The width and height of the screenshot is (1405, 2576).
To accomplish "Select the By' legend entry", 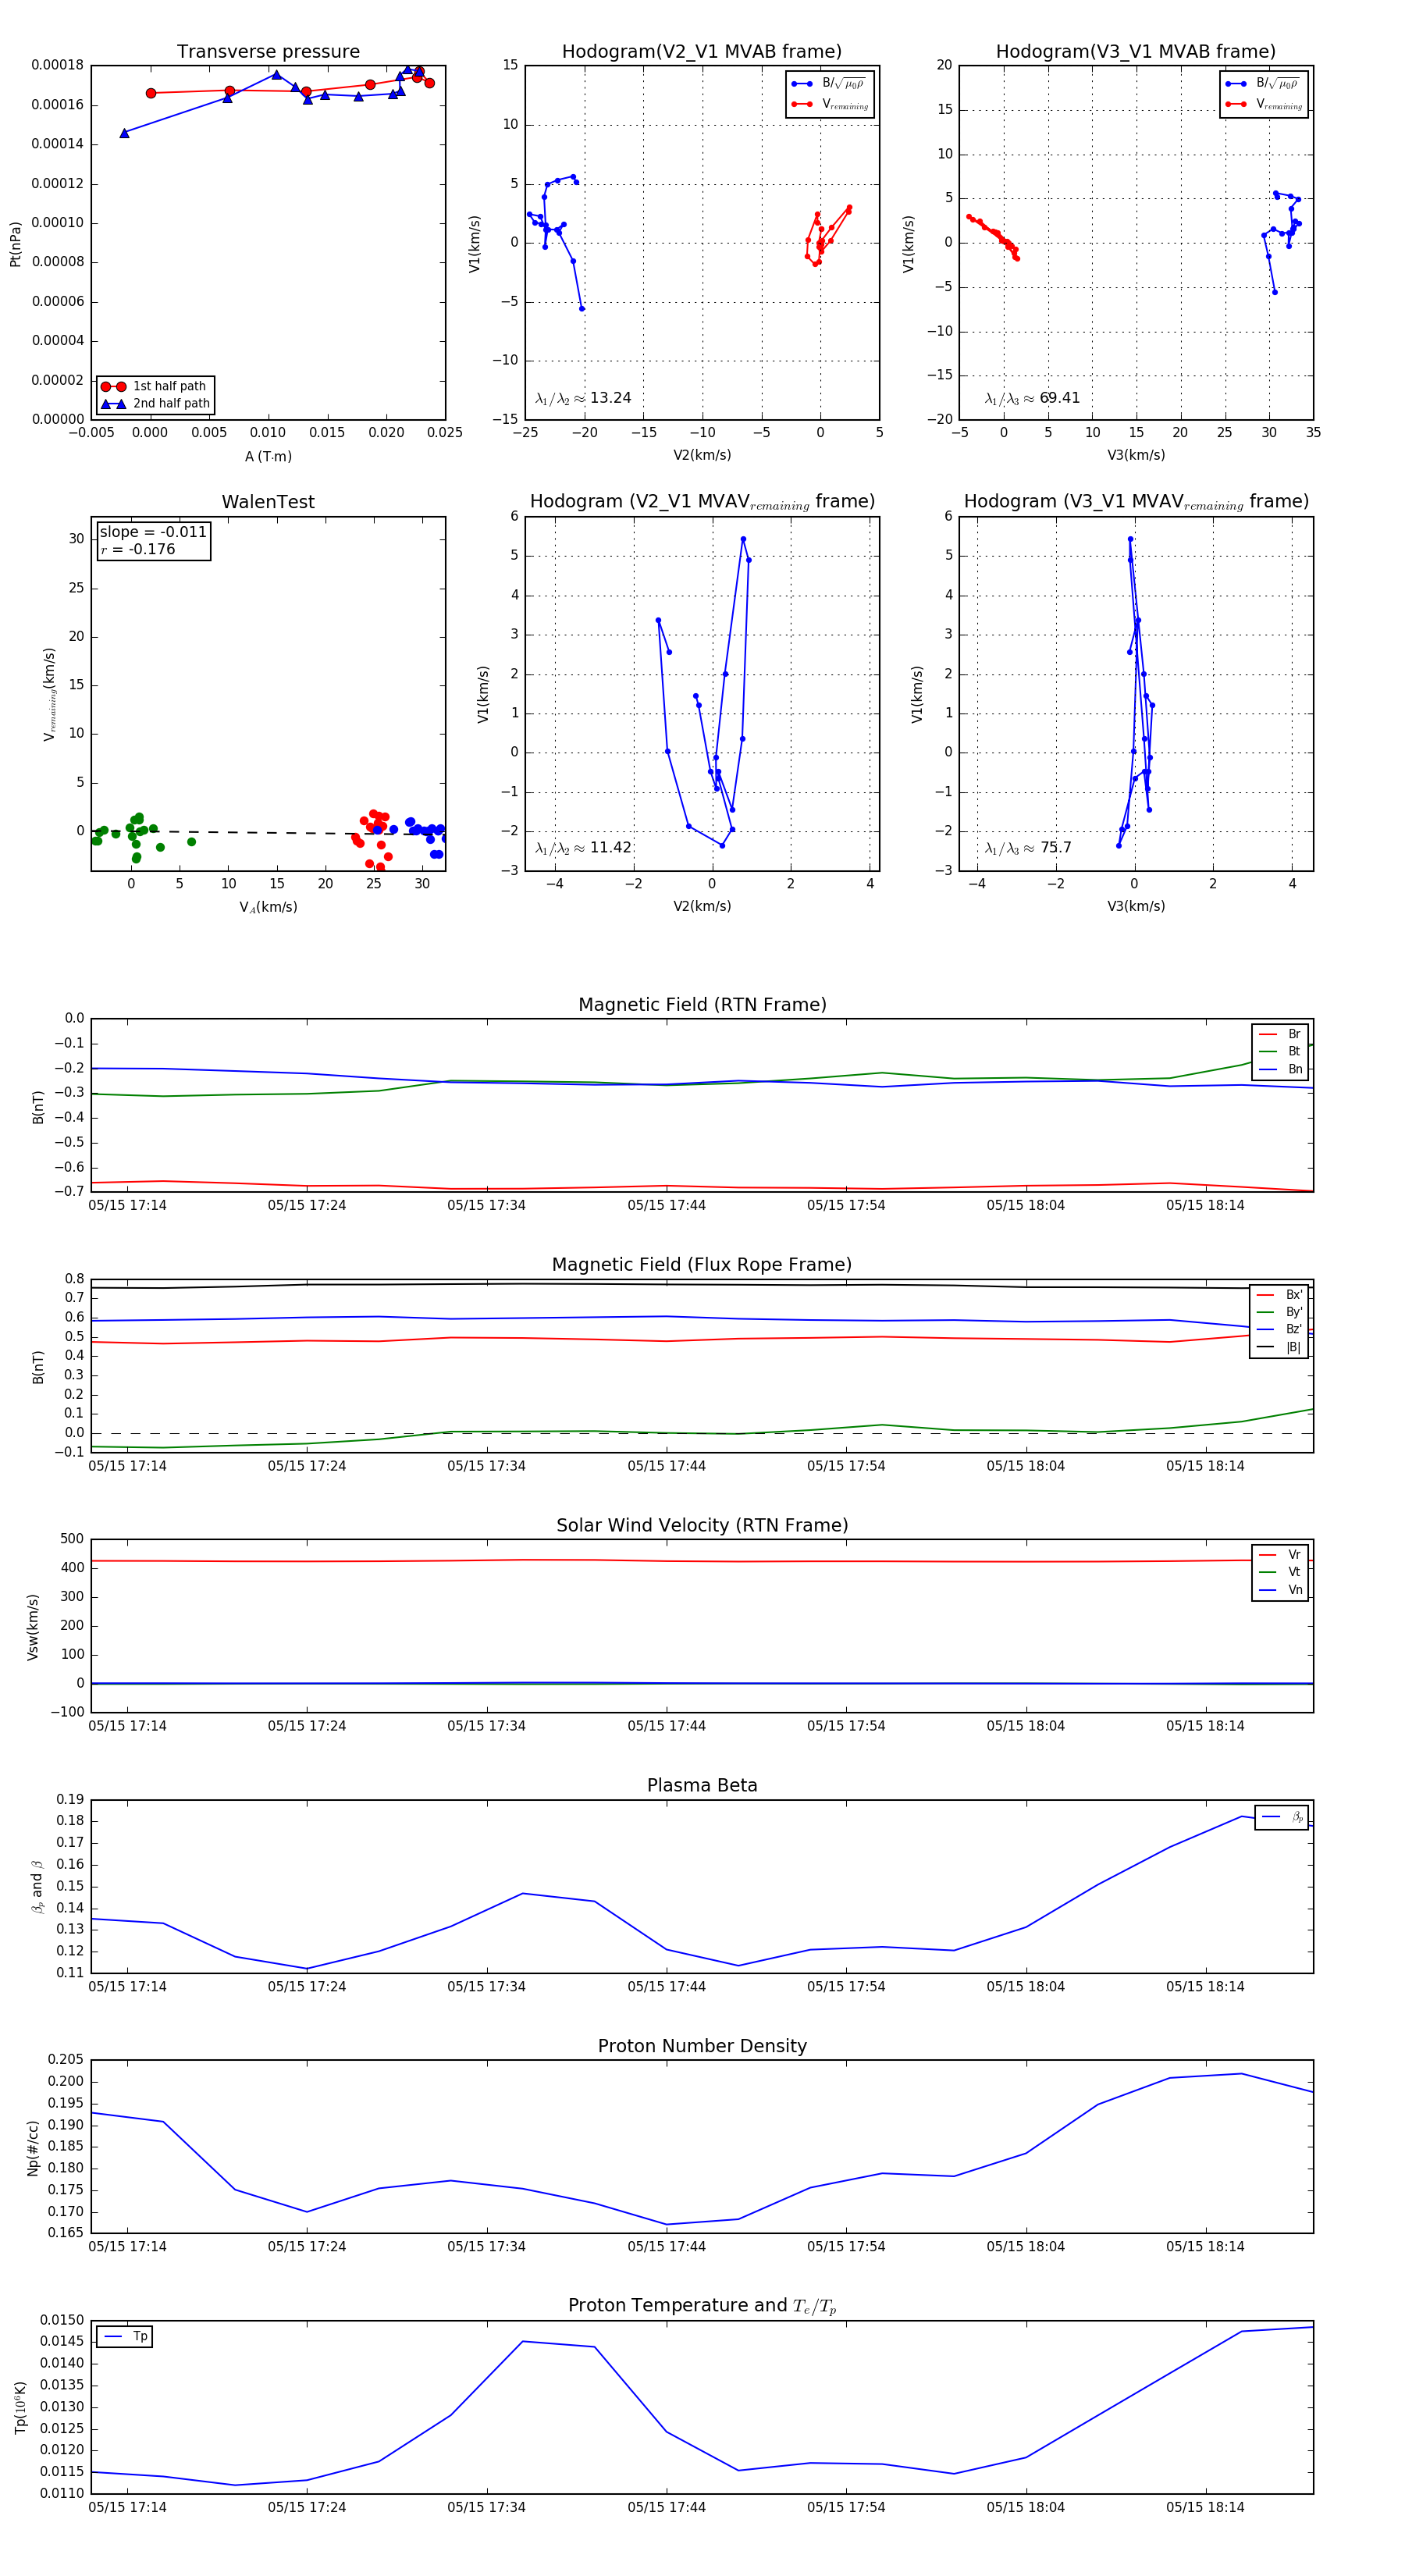I will (x=1279, y=1312).
